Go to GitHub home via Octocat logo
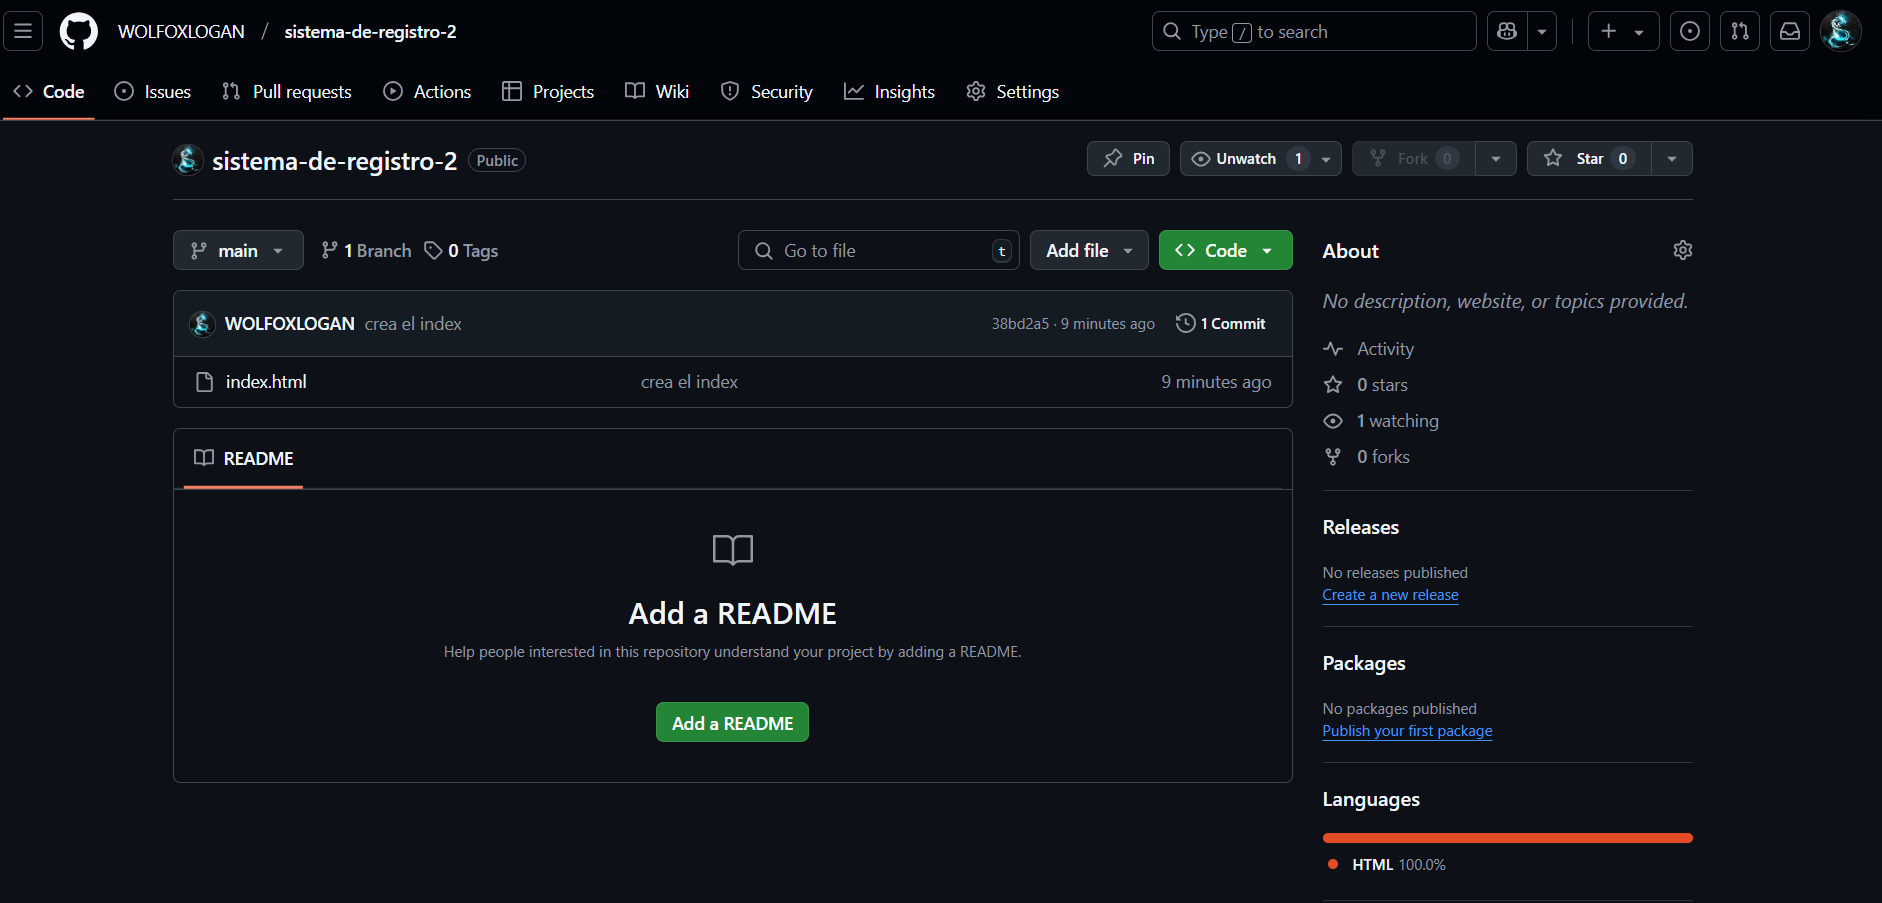Screen dimensions: 1882x903 point(78,31)
